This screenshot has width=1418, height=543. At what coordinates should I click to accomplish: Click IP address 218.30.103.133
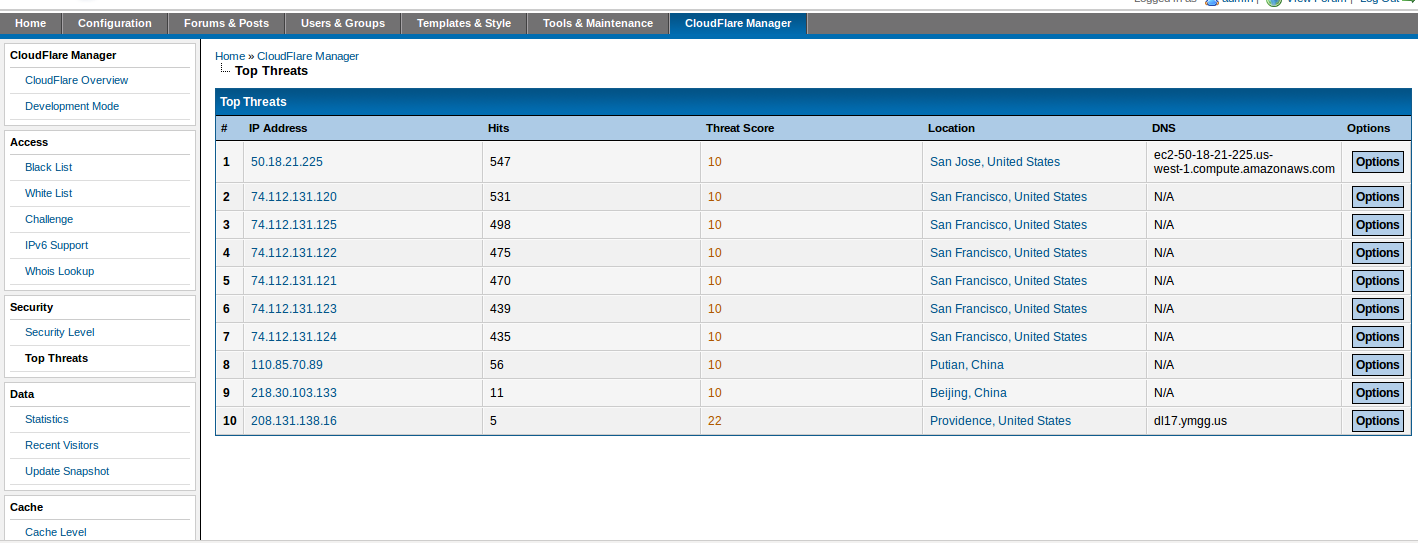click(294, 393)
